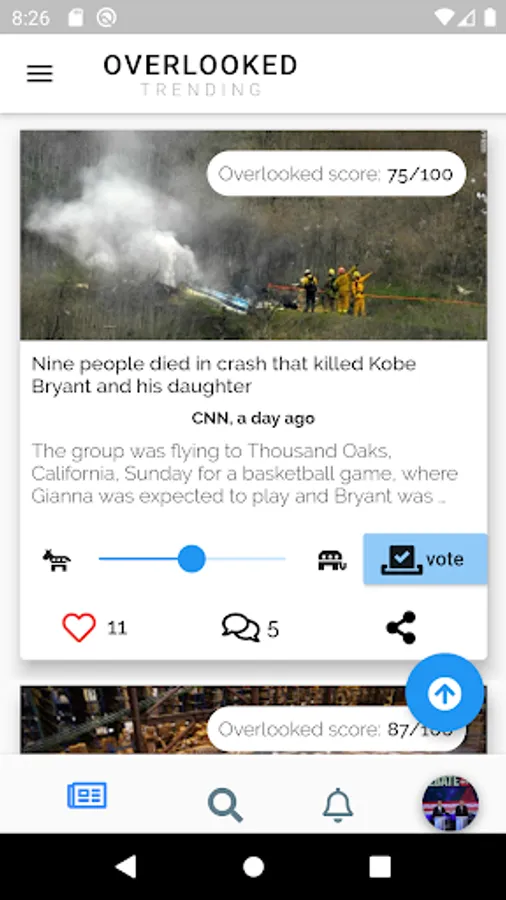Select the Democrat donkey icon

coord(57,560)
